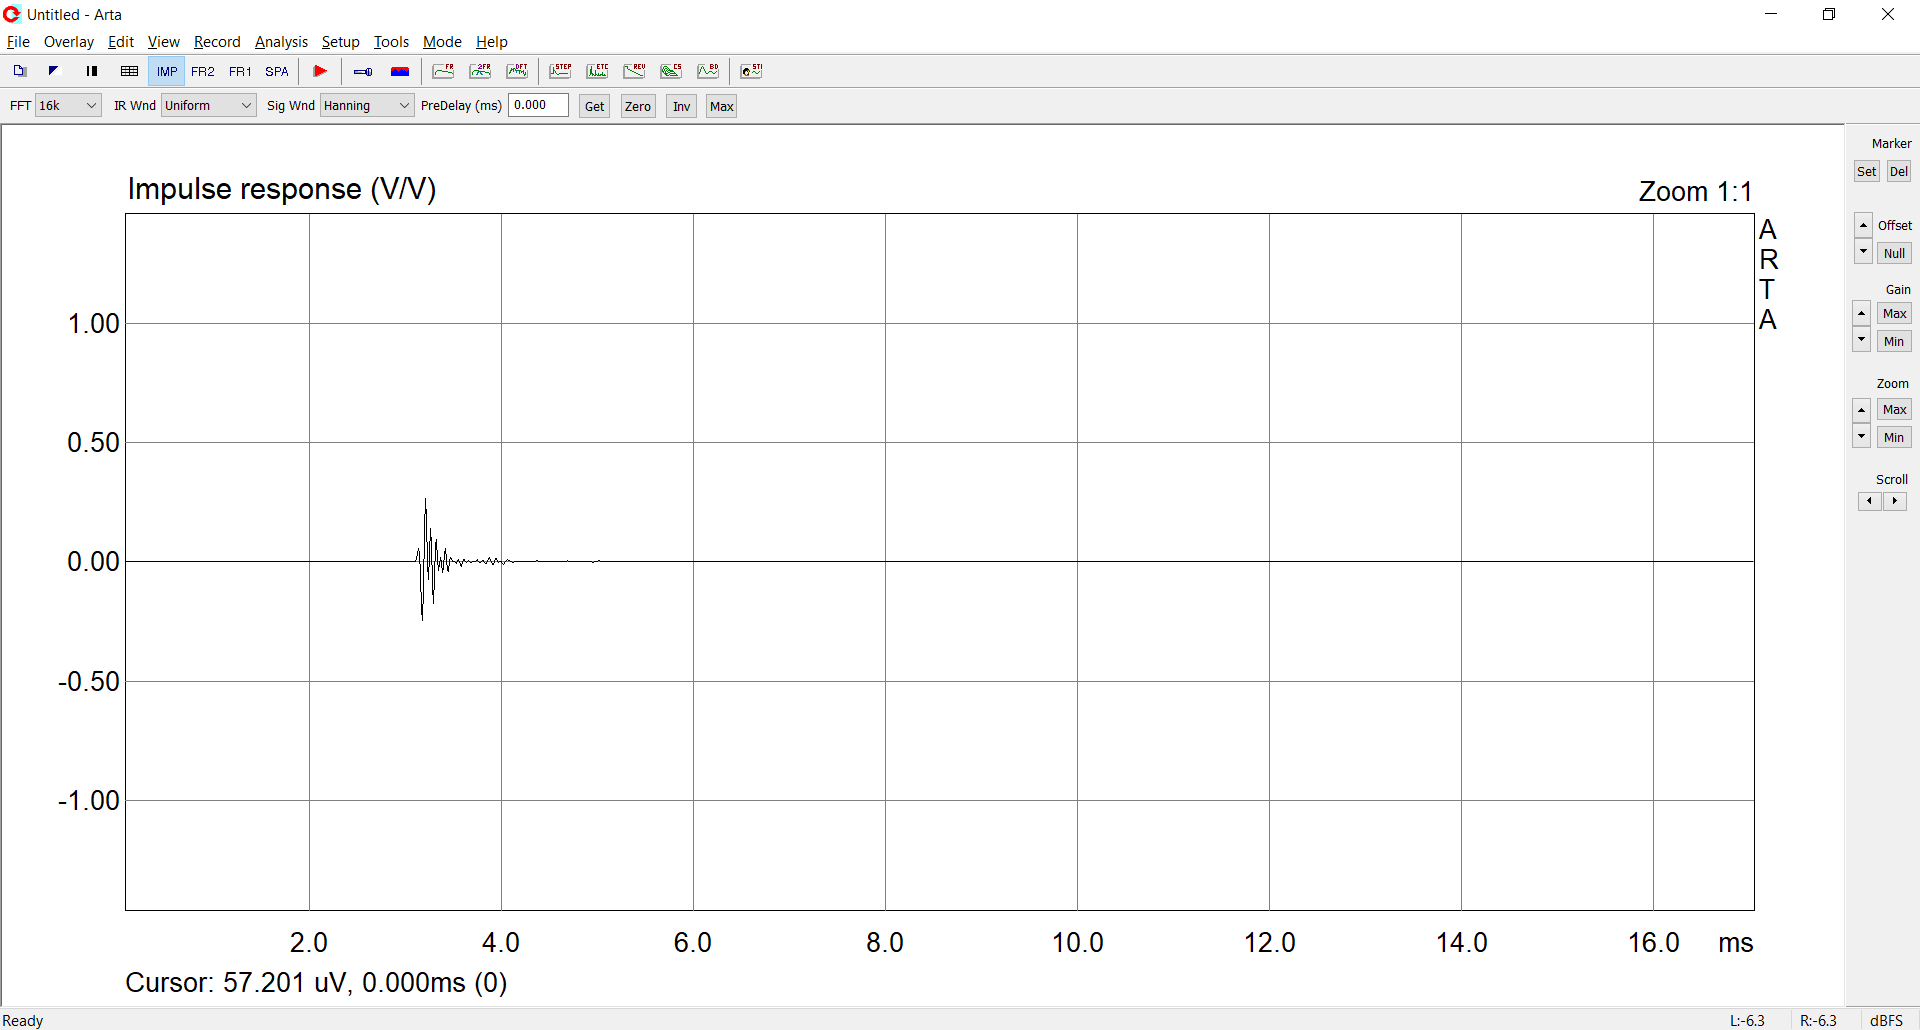Click the black-and-white color scheme icon
This screenshot has height=1030, width=1920.
coord(55,71)
